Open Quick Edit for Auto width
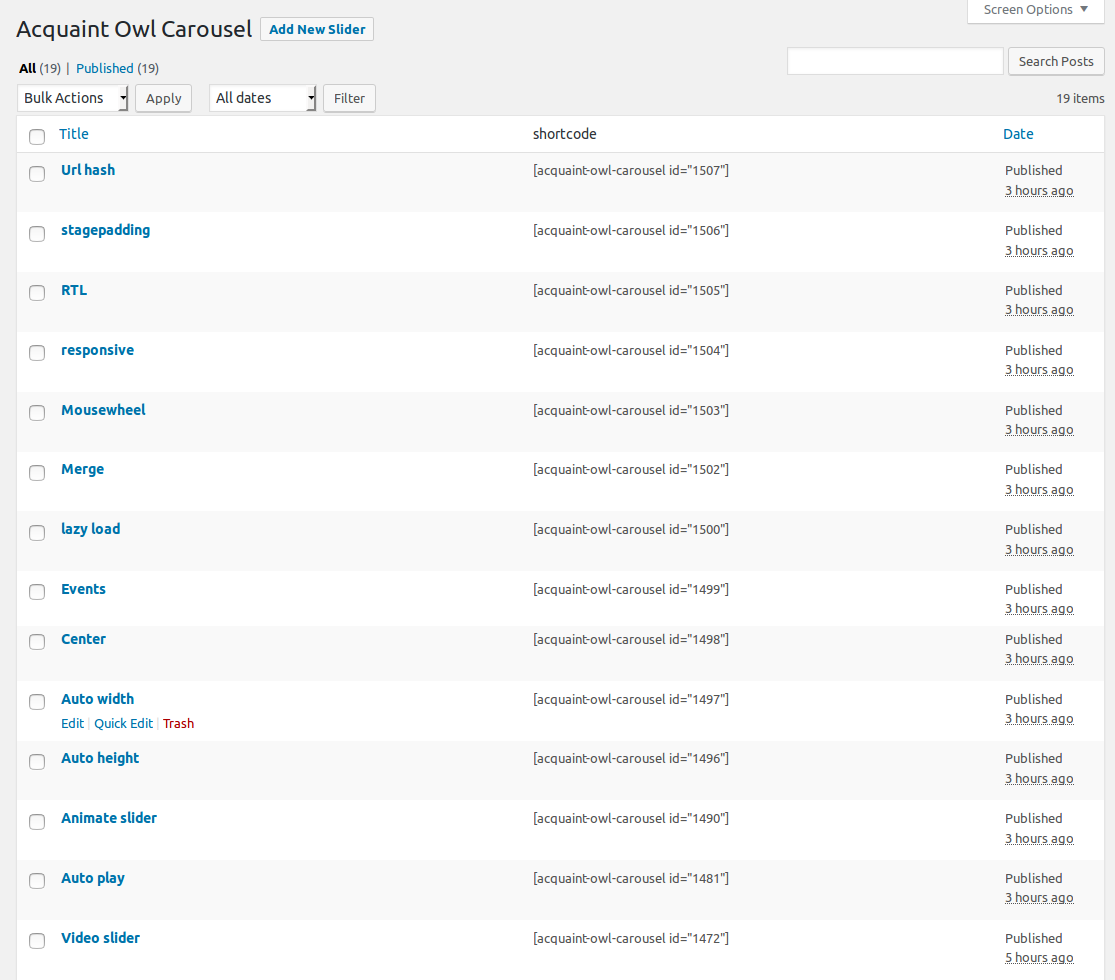Image resolution: width=1115 pixels, height=980 pixels. [x=123, y=724]
